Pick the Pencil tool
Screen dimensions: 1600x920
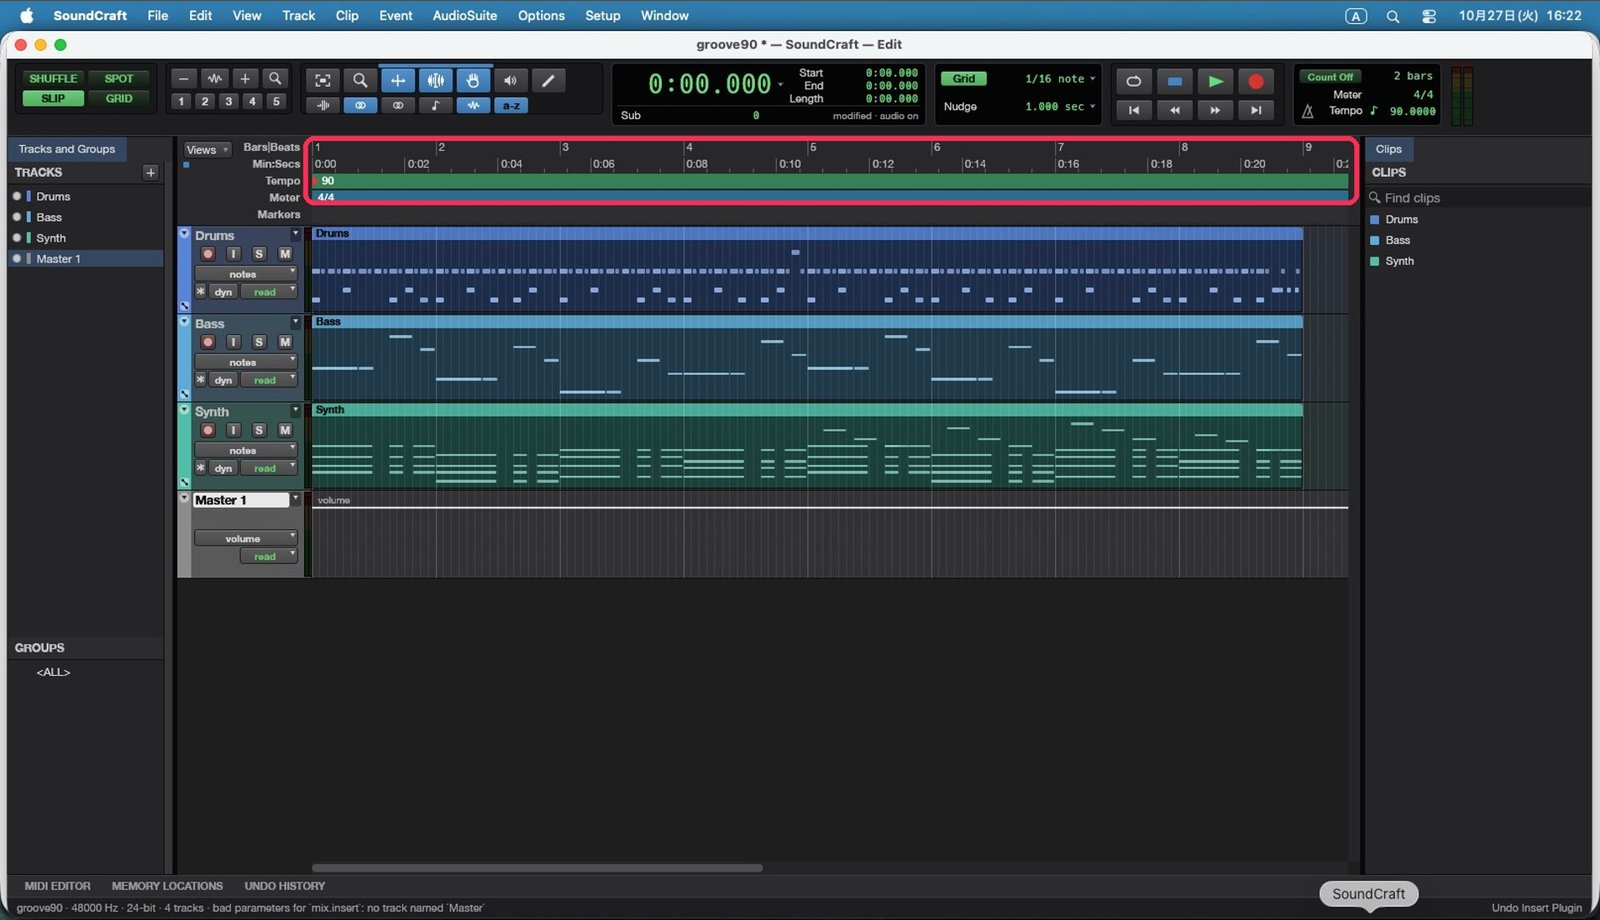[548, 81]
